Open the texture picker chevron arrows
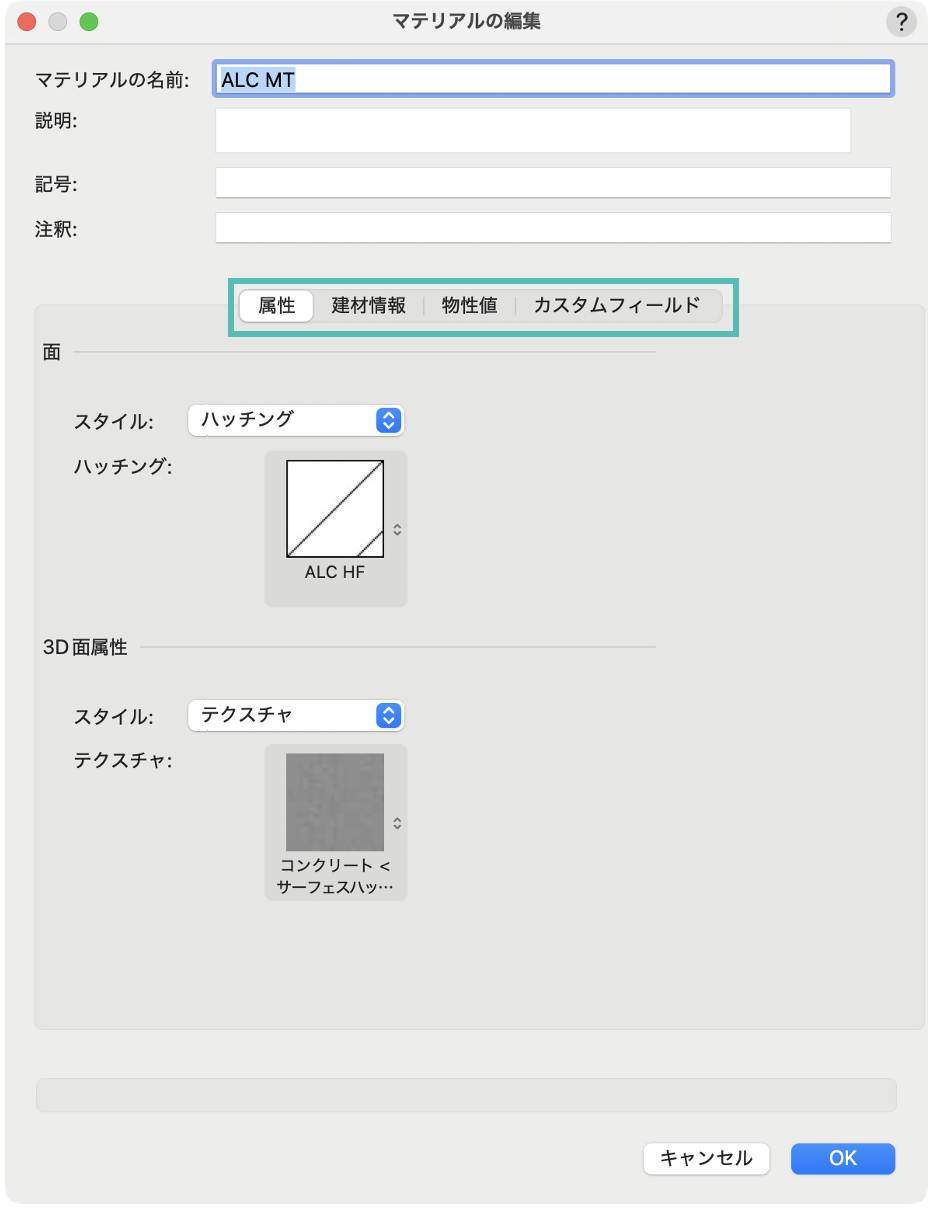 click(x=397, y=823)
